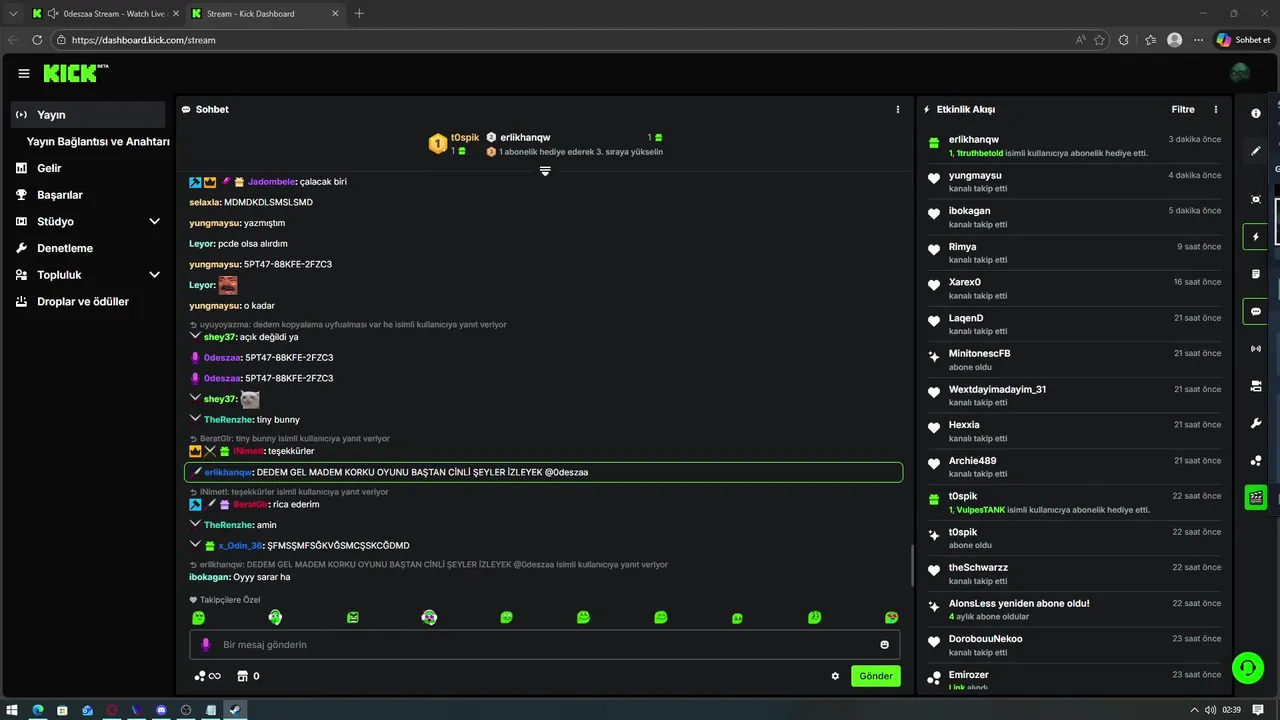
Task: Open moderation chevron beside TheRenzhe amin
Action: (195, 524)
